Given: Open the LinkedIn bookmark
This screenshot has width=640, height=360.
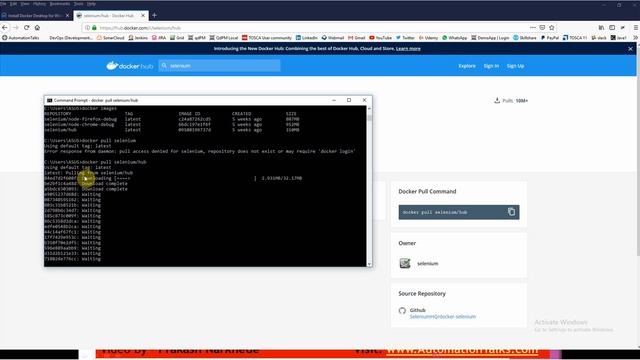Looking at the screenshot, I should 307,38.
